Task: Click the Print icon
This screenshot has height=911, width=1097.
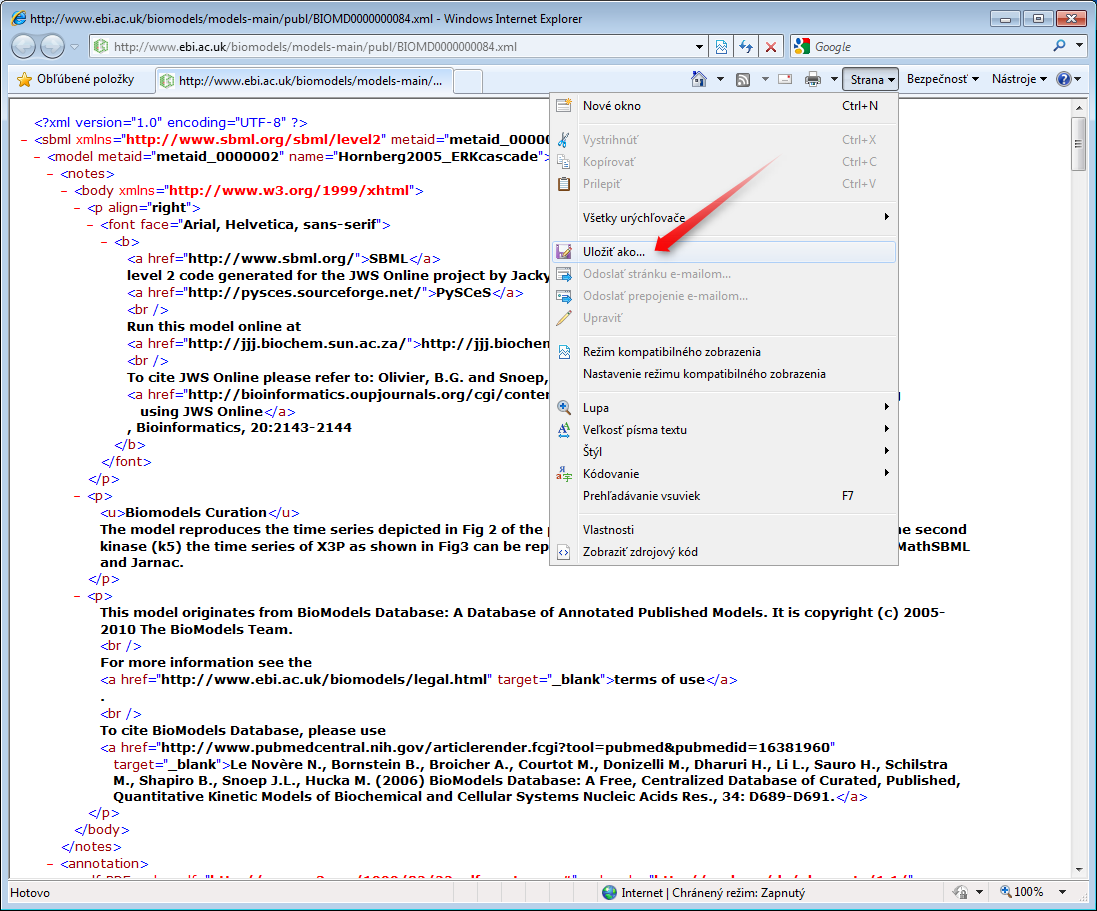Action: tap(812, 79)
